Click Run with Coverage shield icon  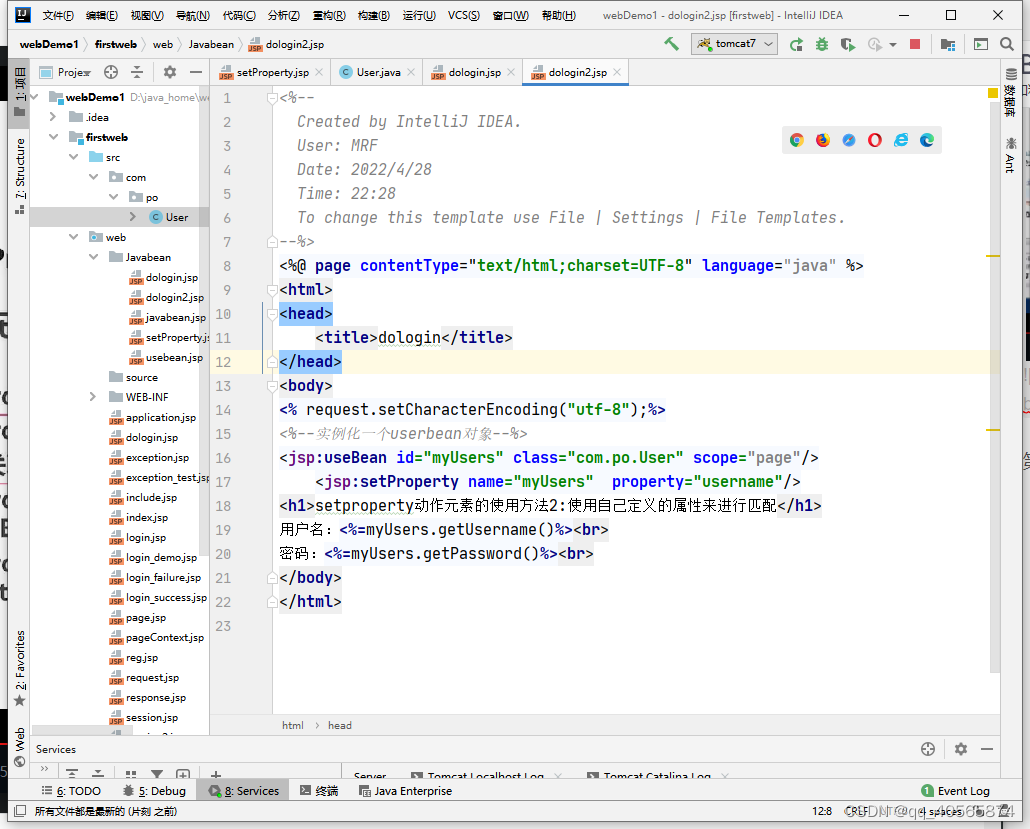pos(848,44)
